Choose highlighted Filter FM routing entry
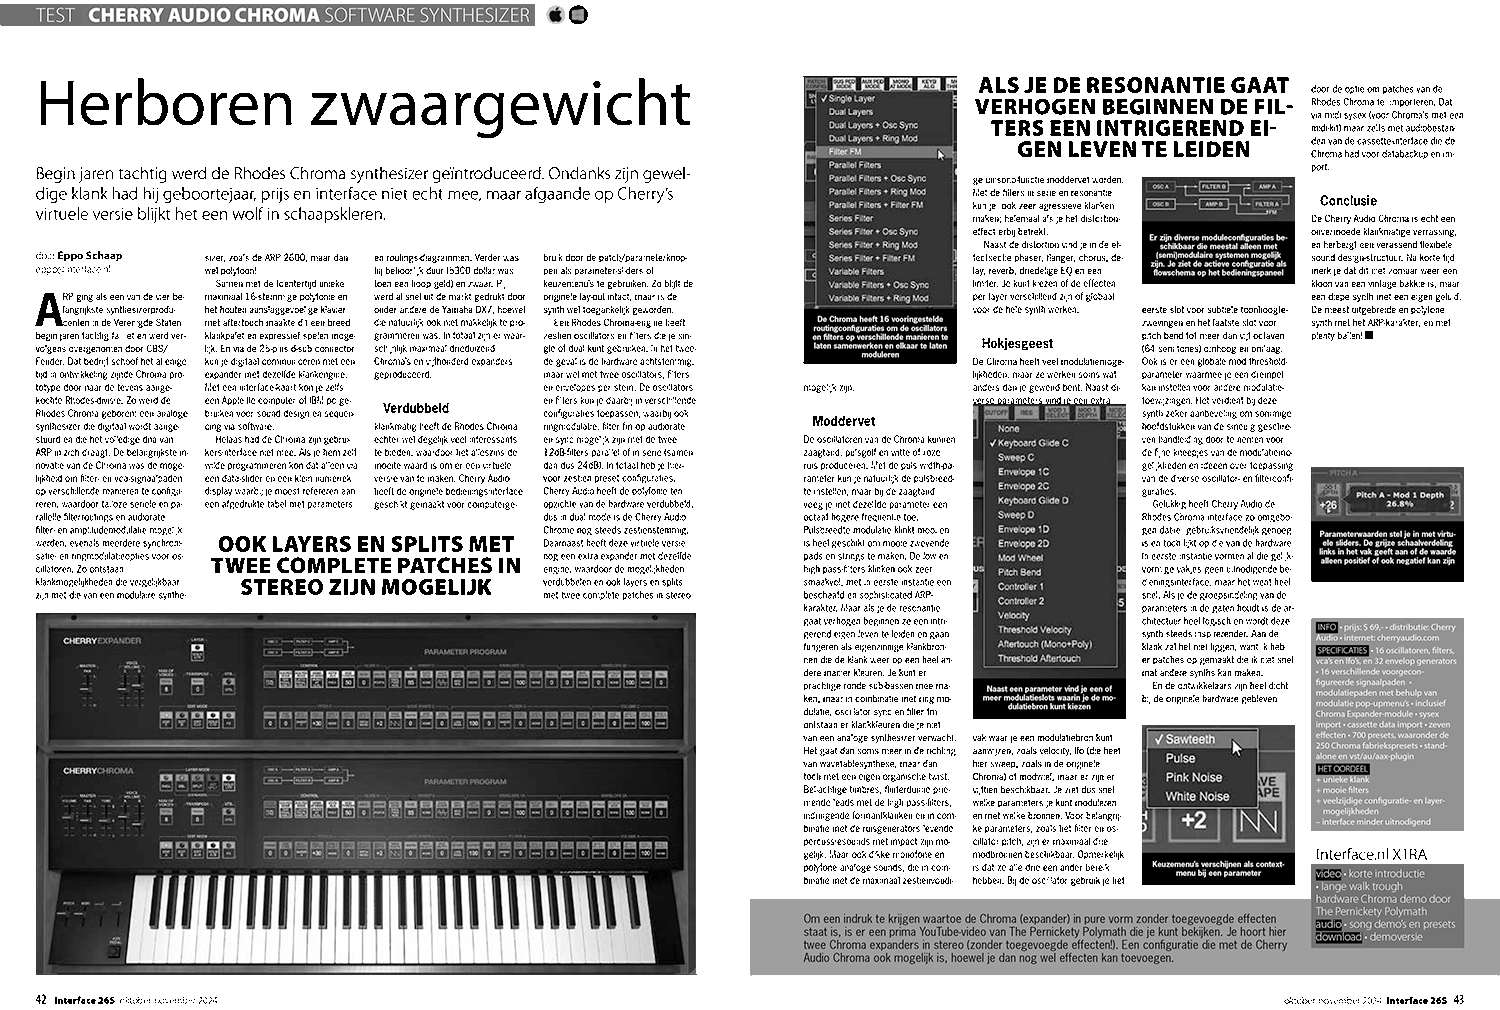This screenshot has height=1010, width=1500. [845, 152]
